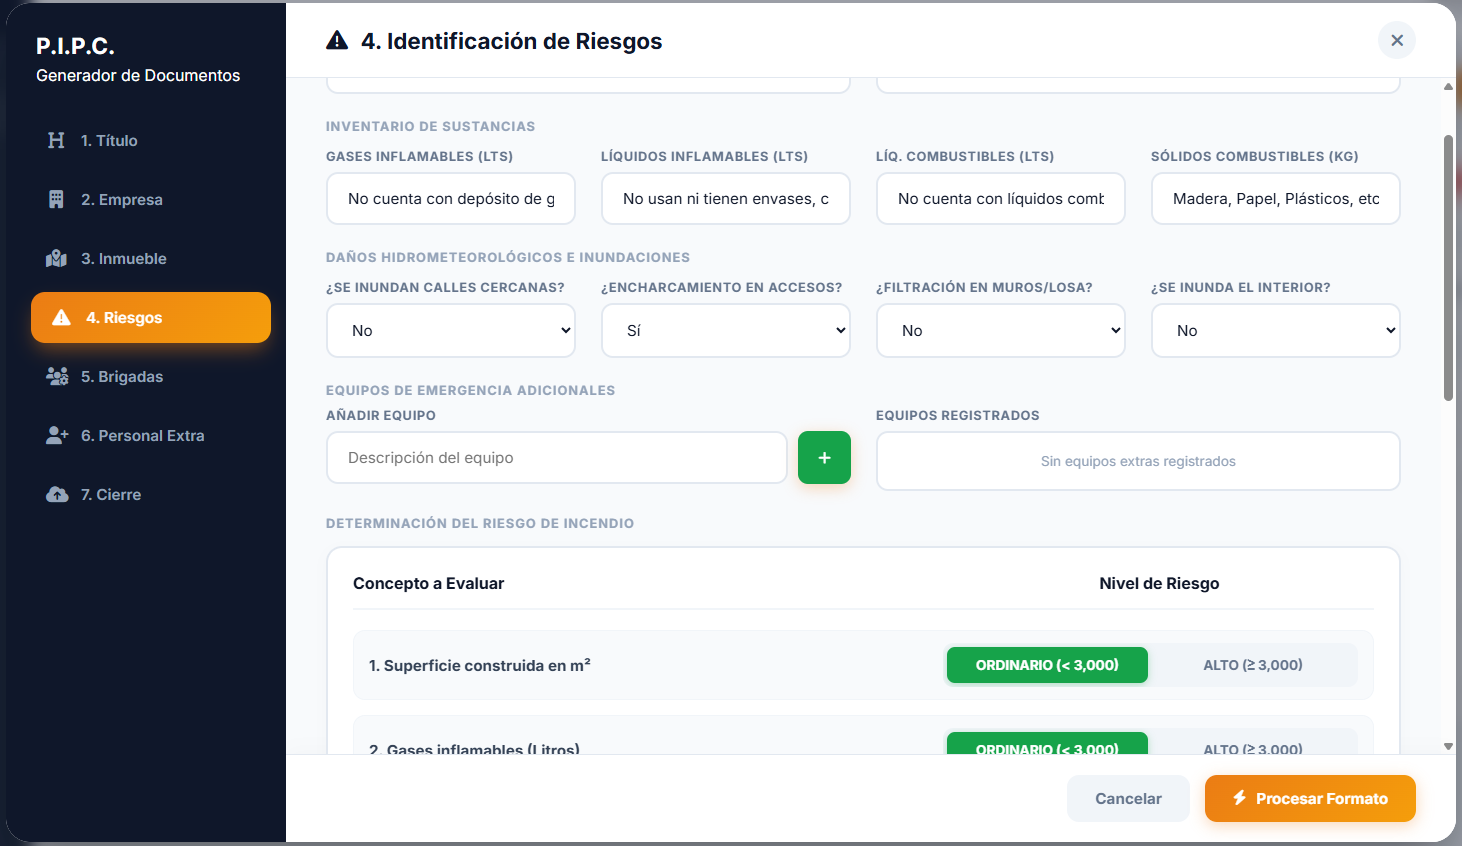This screenshot has height=846, width=1462.
Task: Open the ¿Se inundan calles cercanas? dropdown
Action: point(451,330)
